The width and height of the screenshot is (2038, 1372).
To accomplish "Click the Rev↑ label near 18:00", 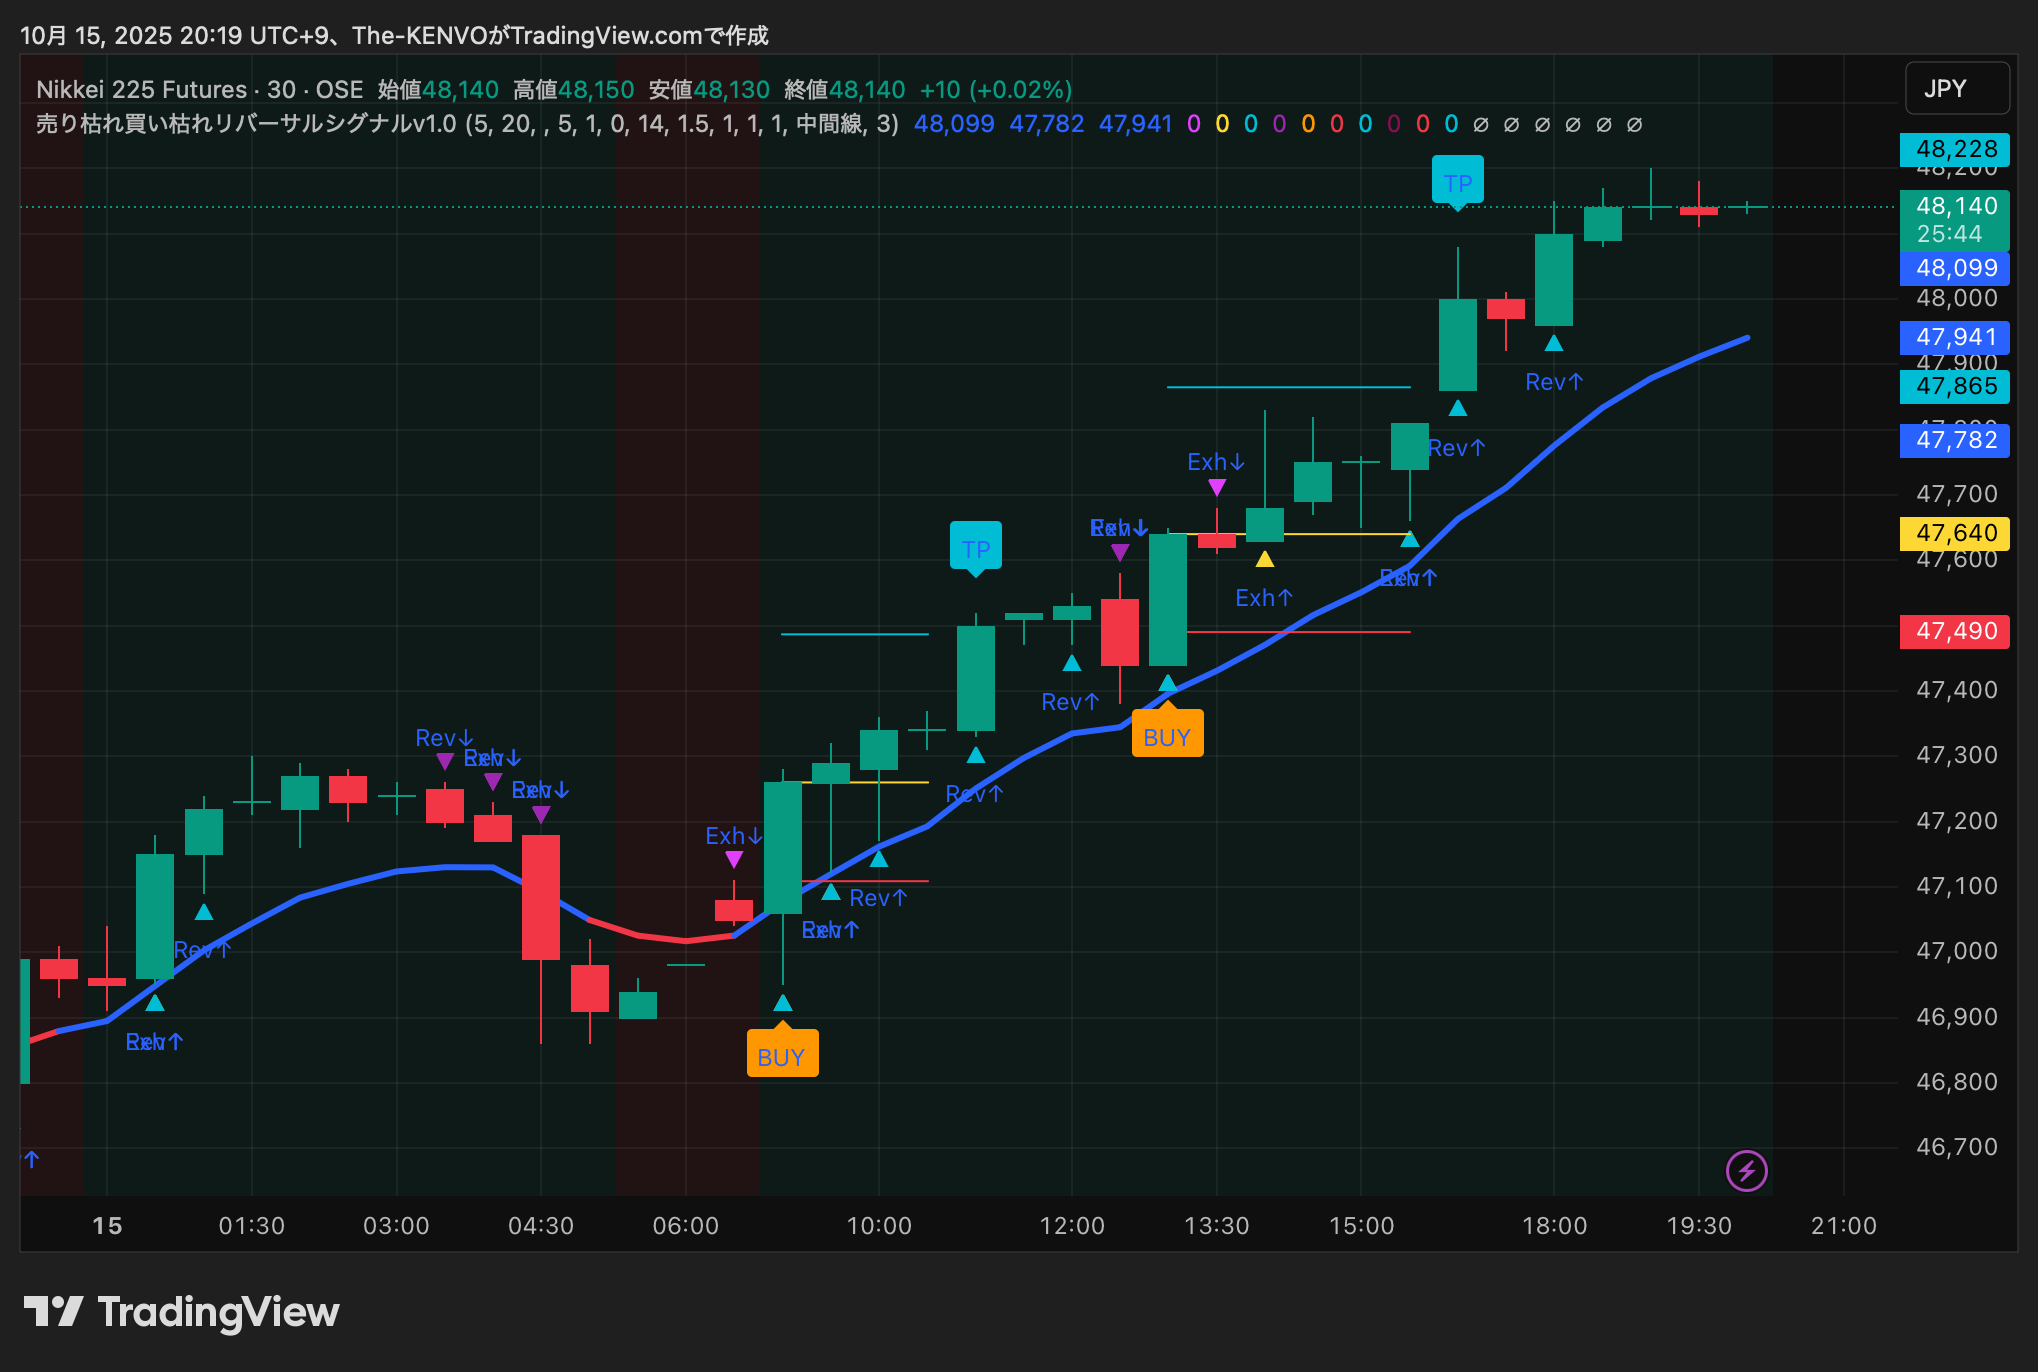I will pyautogui.click(x=1553, y=382).
